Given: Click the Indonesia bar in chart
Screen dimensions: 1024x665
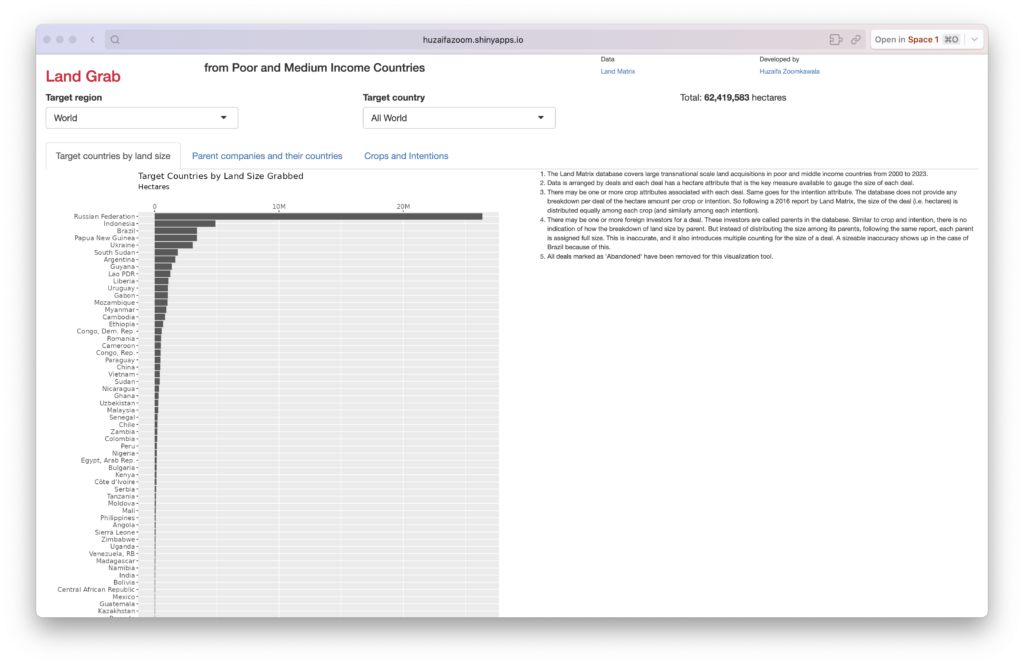Looking at the screenshot, I should (185, 224).
